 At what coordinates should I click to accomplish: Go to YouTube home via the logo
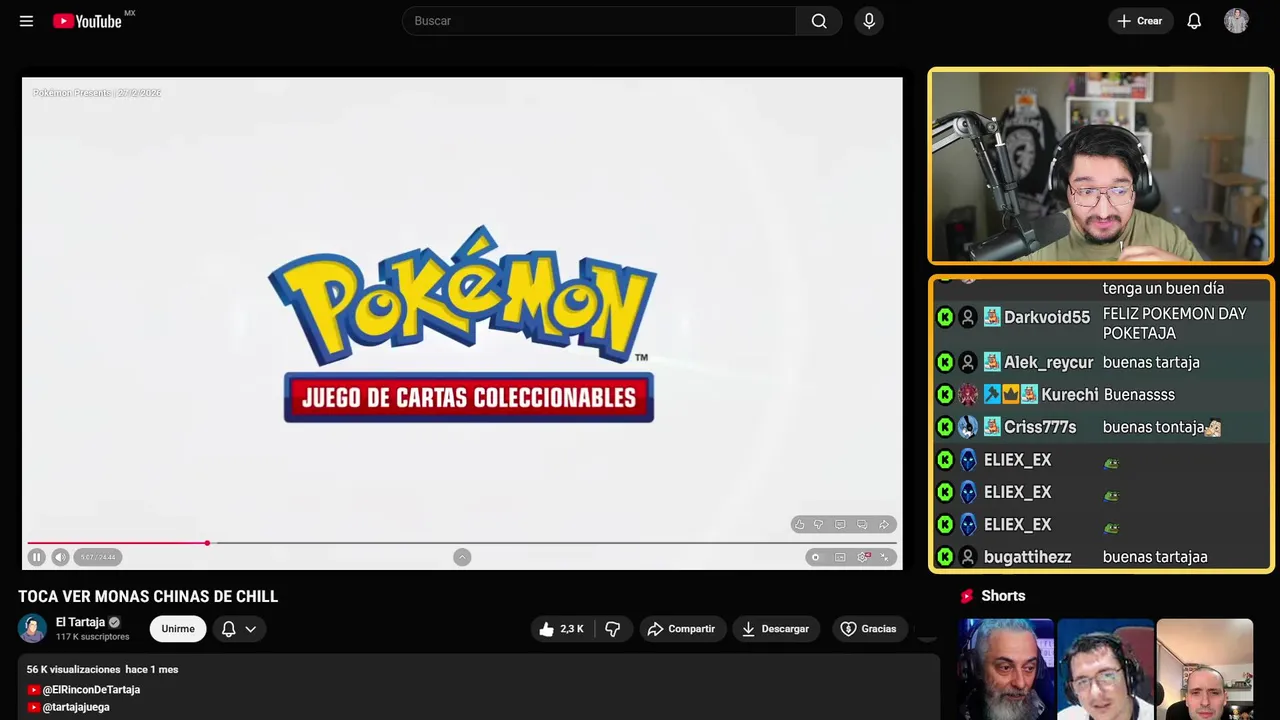point(87,21)
